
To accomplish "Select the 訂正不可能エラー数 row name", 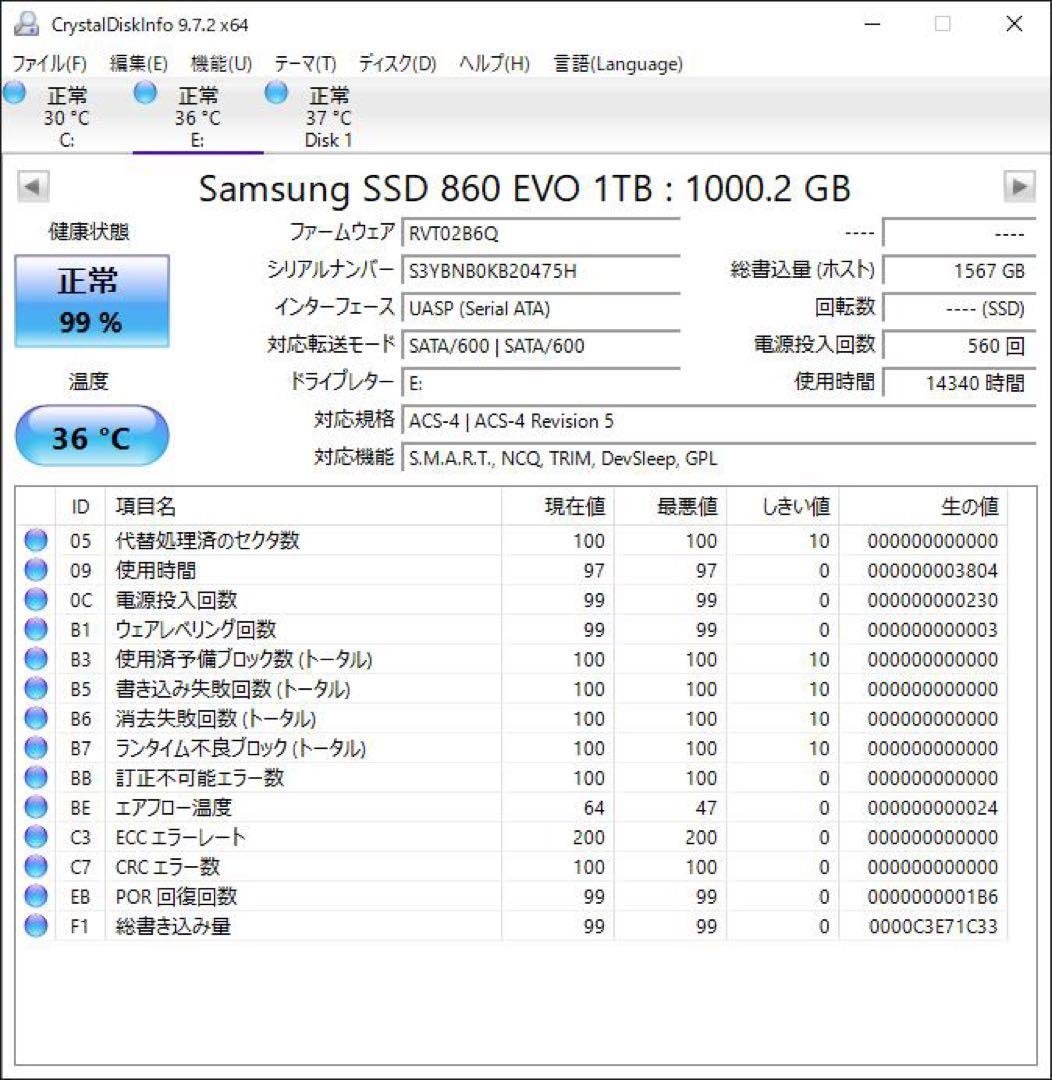I will click(200, 778).
